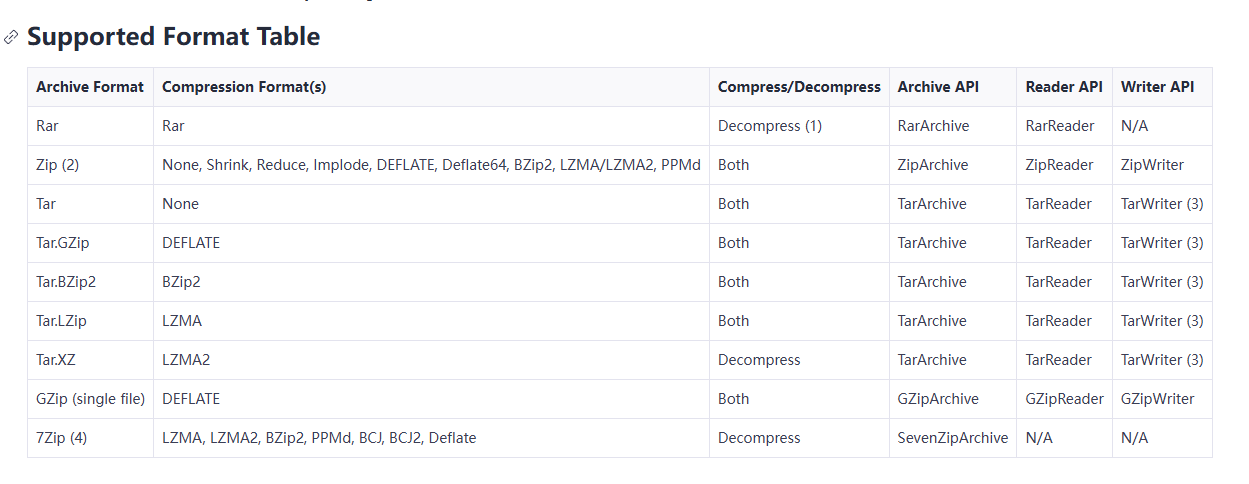This screenshot has width=1249, height=484.
Task: Click the Supported Format Table heading
Action: point(173,37)
